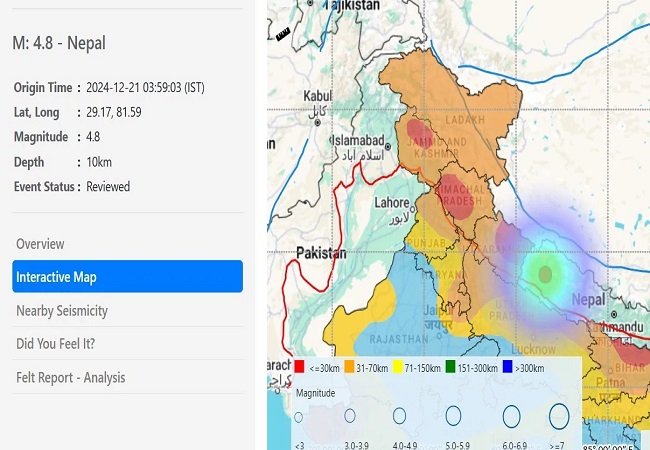
Task: Click the Pakistan country label on map
Action: pos(321,253)
